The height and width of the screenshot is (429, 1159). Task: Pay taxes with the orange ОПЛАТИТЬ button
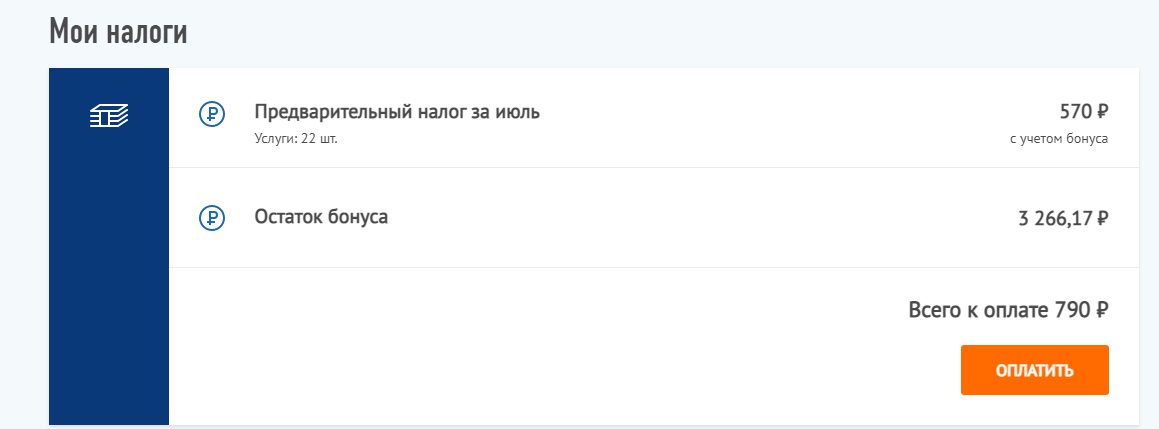point(1035,370)
